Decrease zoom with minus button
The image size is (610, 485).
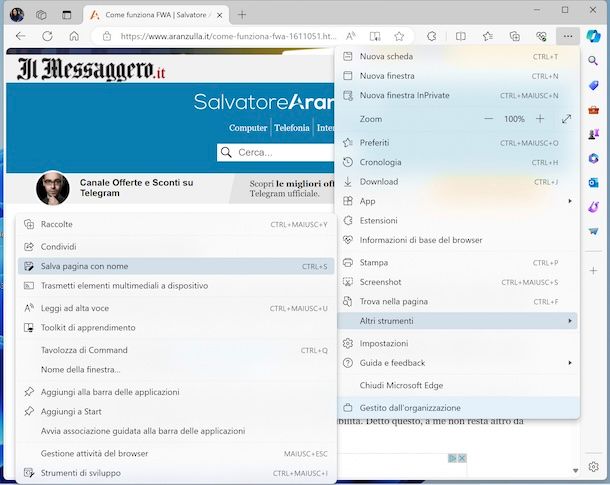point(489,119)
